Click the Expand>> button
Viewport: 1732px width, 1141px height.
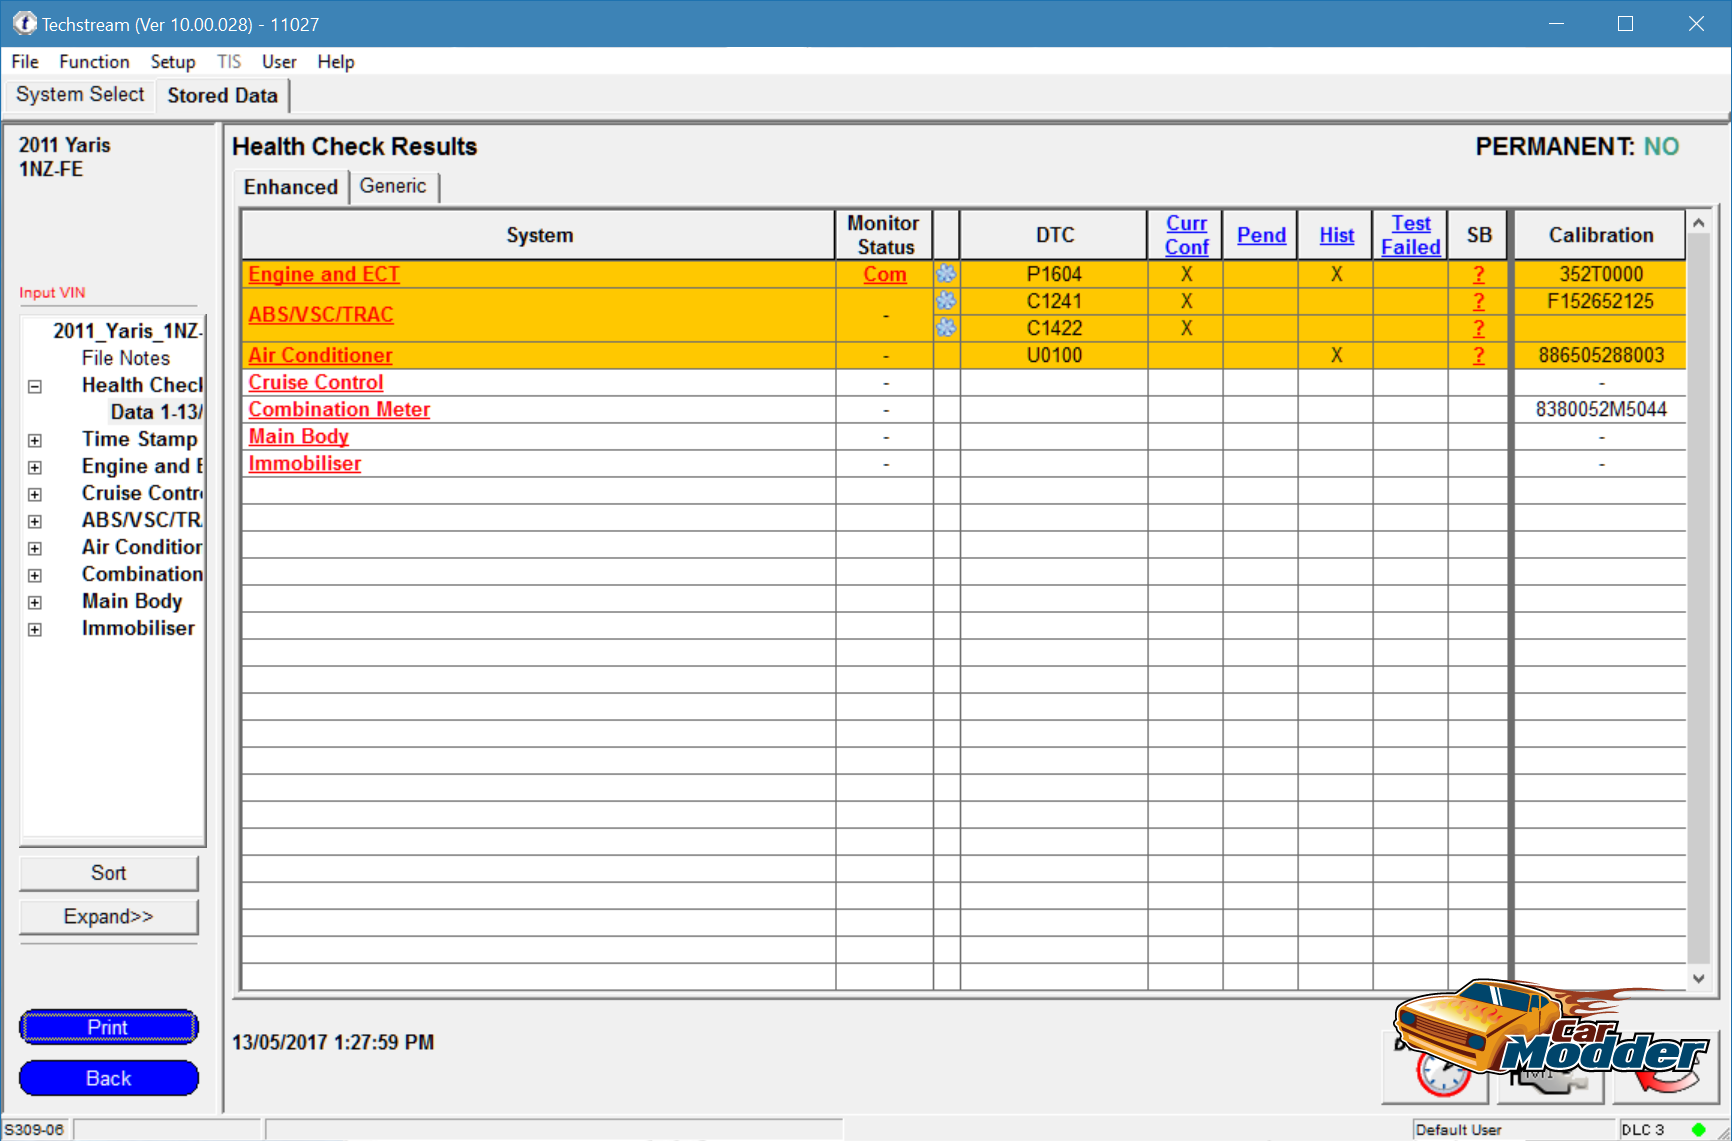click(x=109, y=917)
